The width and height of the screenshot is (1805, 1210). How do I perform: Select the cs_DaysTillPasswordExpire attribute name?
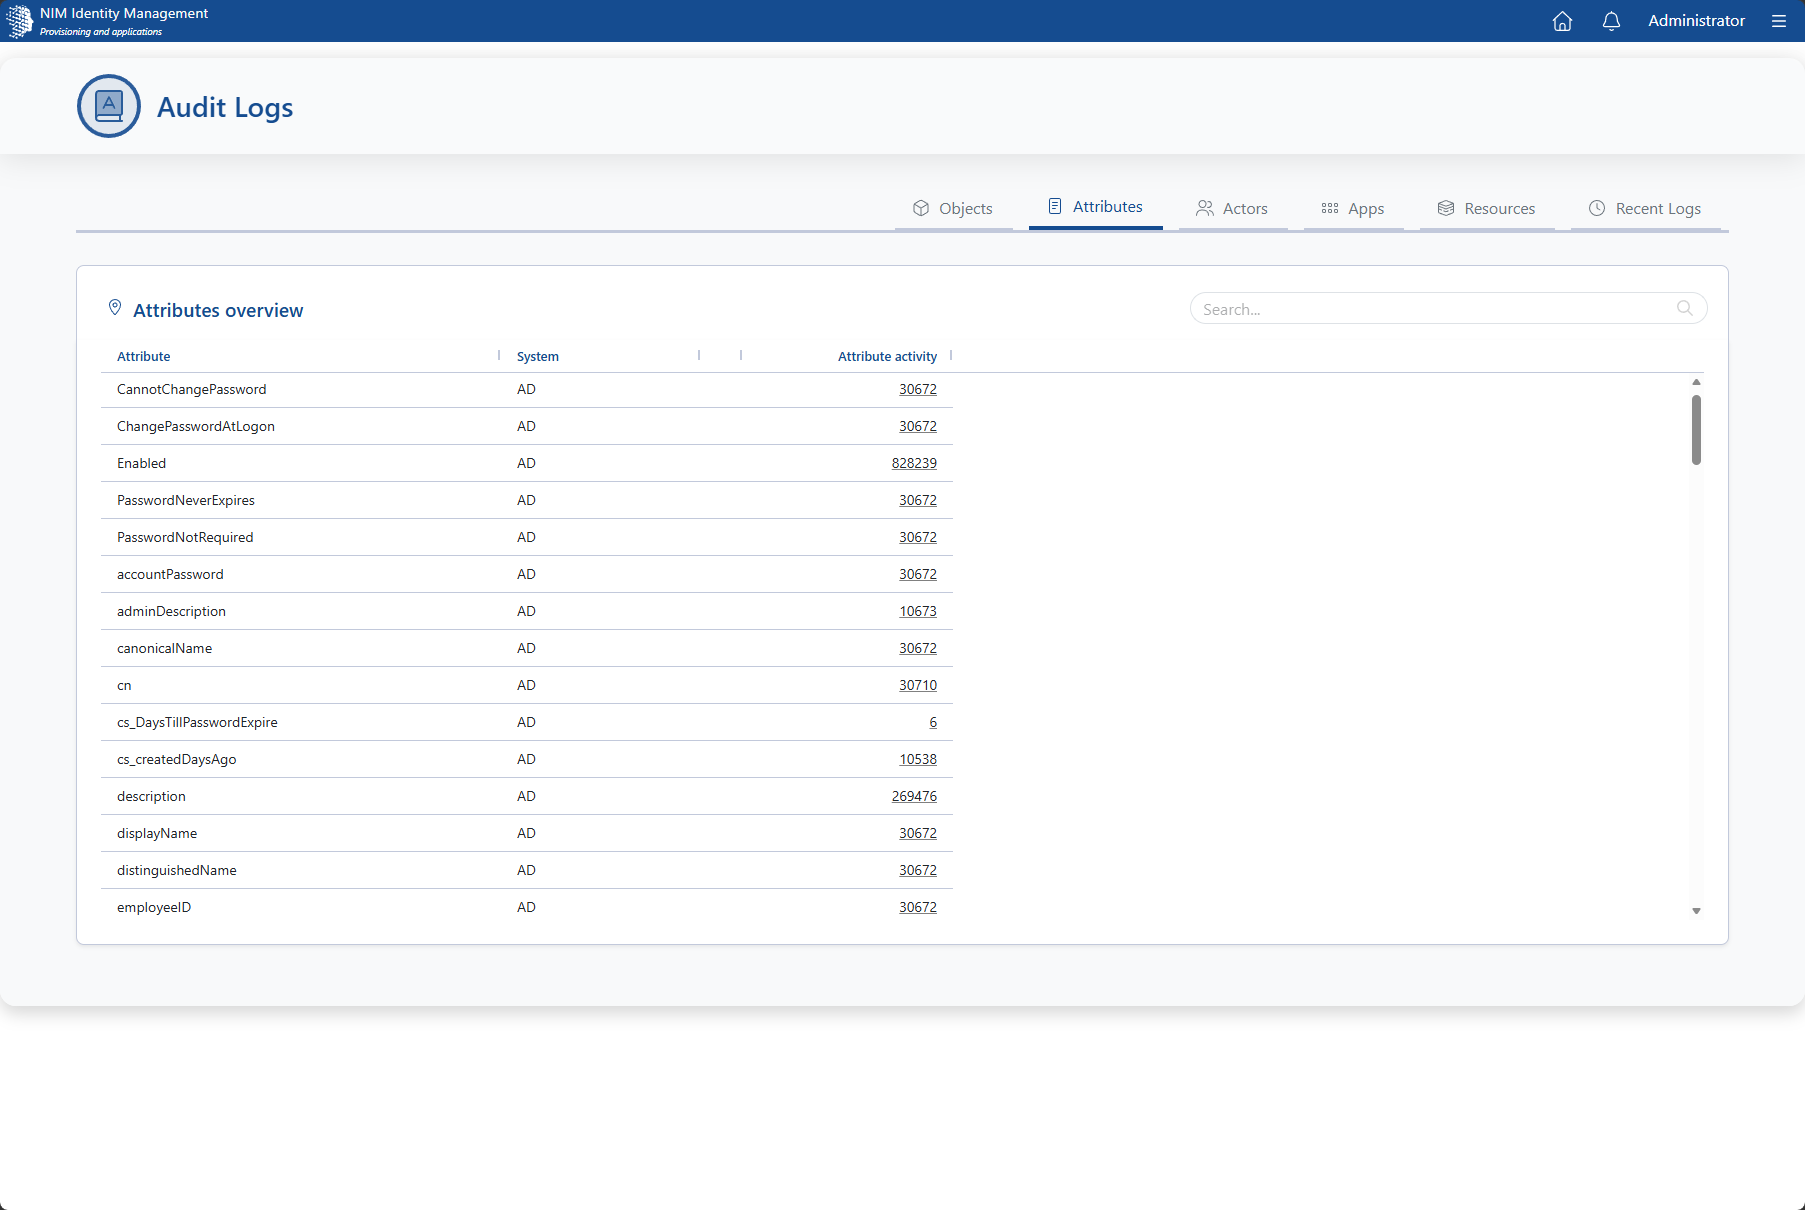(x=197, y=722)
